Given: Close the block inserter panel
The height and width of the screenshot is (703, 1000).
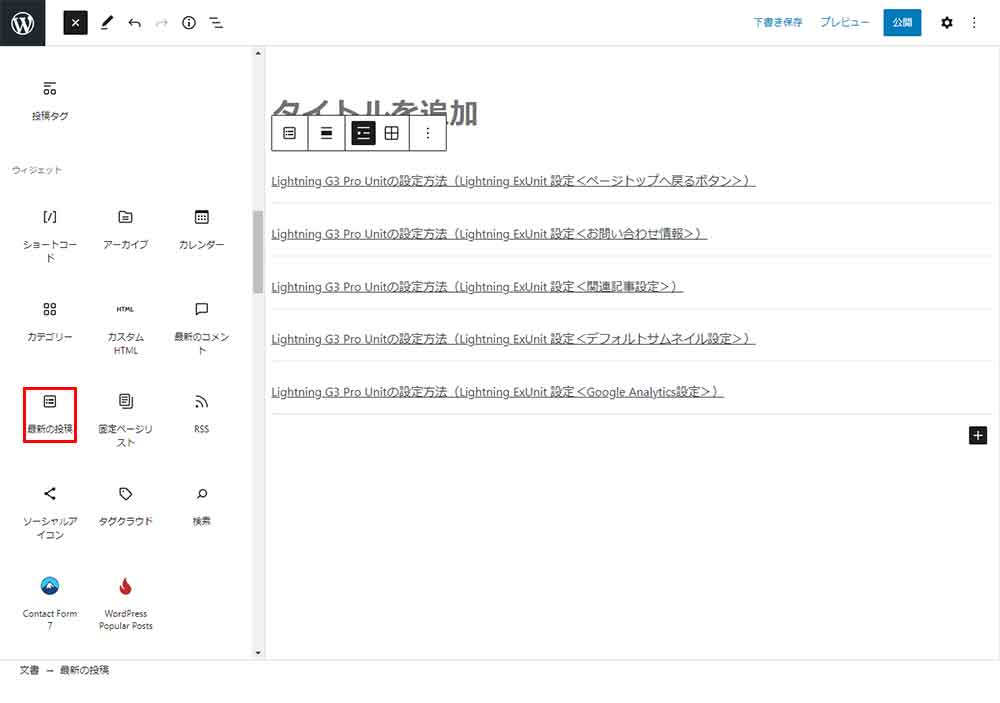Looking at the screenshot, I should pos(76,23).
